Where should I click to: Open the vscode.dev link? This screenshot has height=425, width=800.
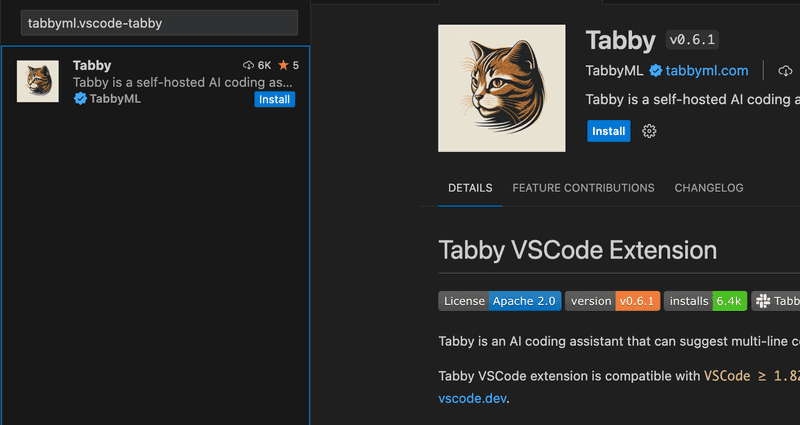pyautogui.click(x=472, y=398)
